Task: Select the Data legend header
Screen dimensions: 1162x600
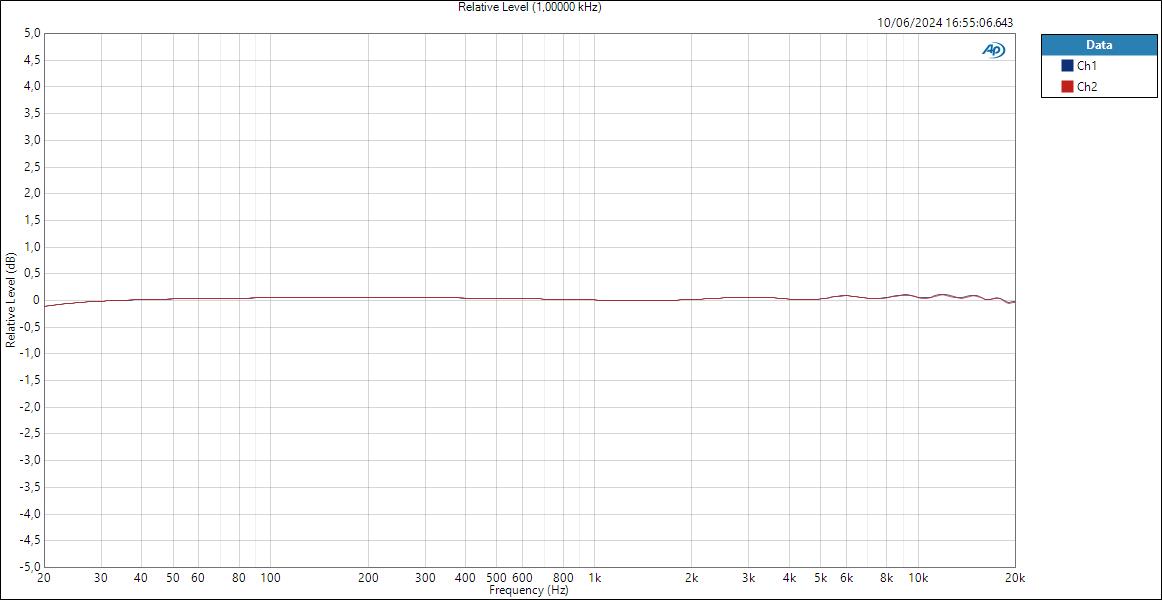Action: pos(1098,45)
